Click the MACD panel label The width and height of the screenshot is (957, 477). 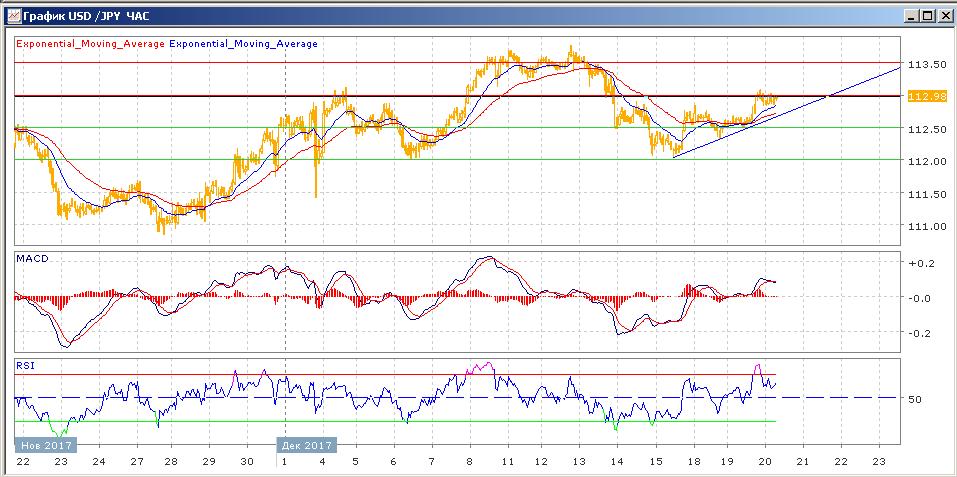pos(32,259)
